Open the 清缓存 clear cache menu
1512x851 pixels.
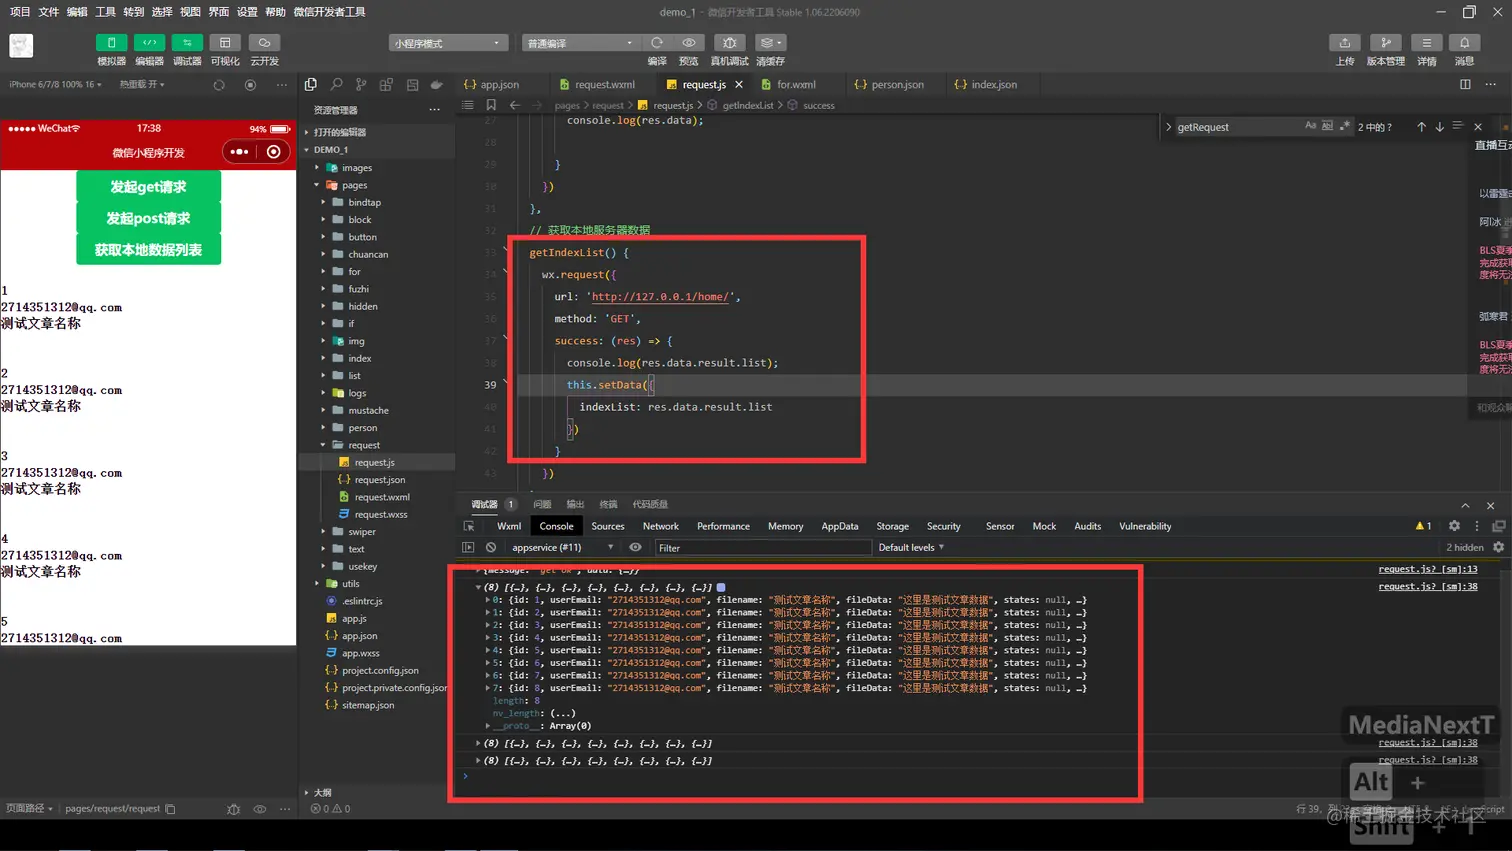point(770,43)
